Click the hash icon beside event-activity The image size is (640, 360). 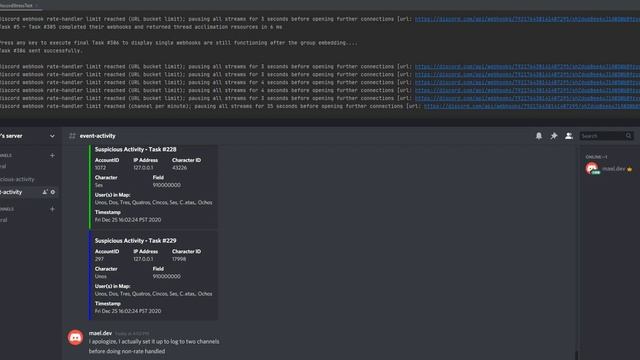(72, 136)
